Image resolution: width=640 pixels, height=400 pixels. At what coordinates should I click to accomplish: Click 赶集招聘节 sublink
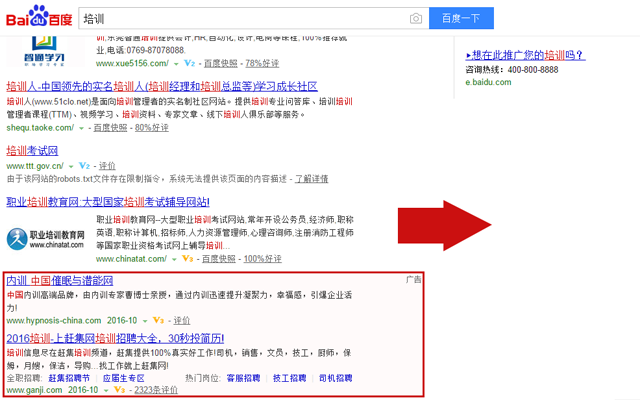pos(69,378)
